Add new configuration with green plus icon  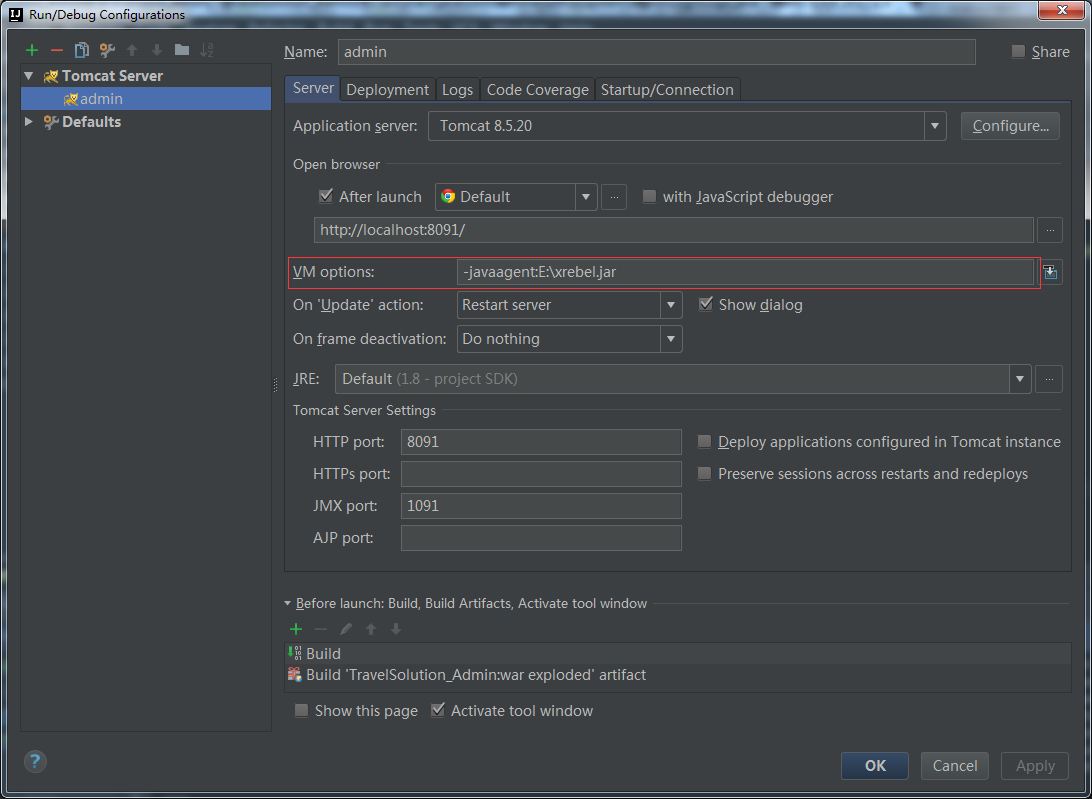(32, 50)
